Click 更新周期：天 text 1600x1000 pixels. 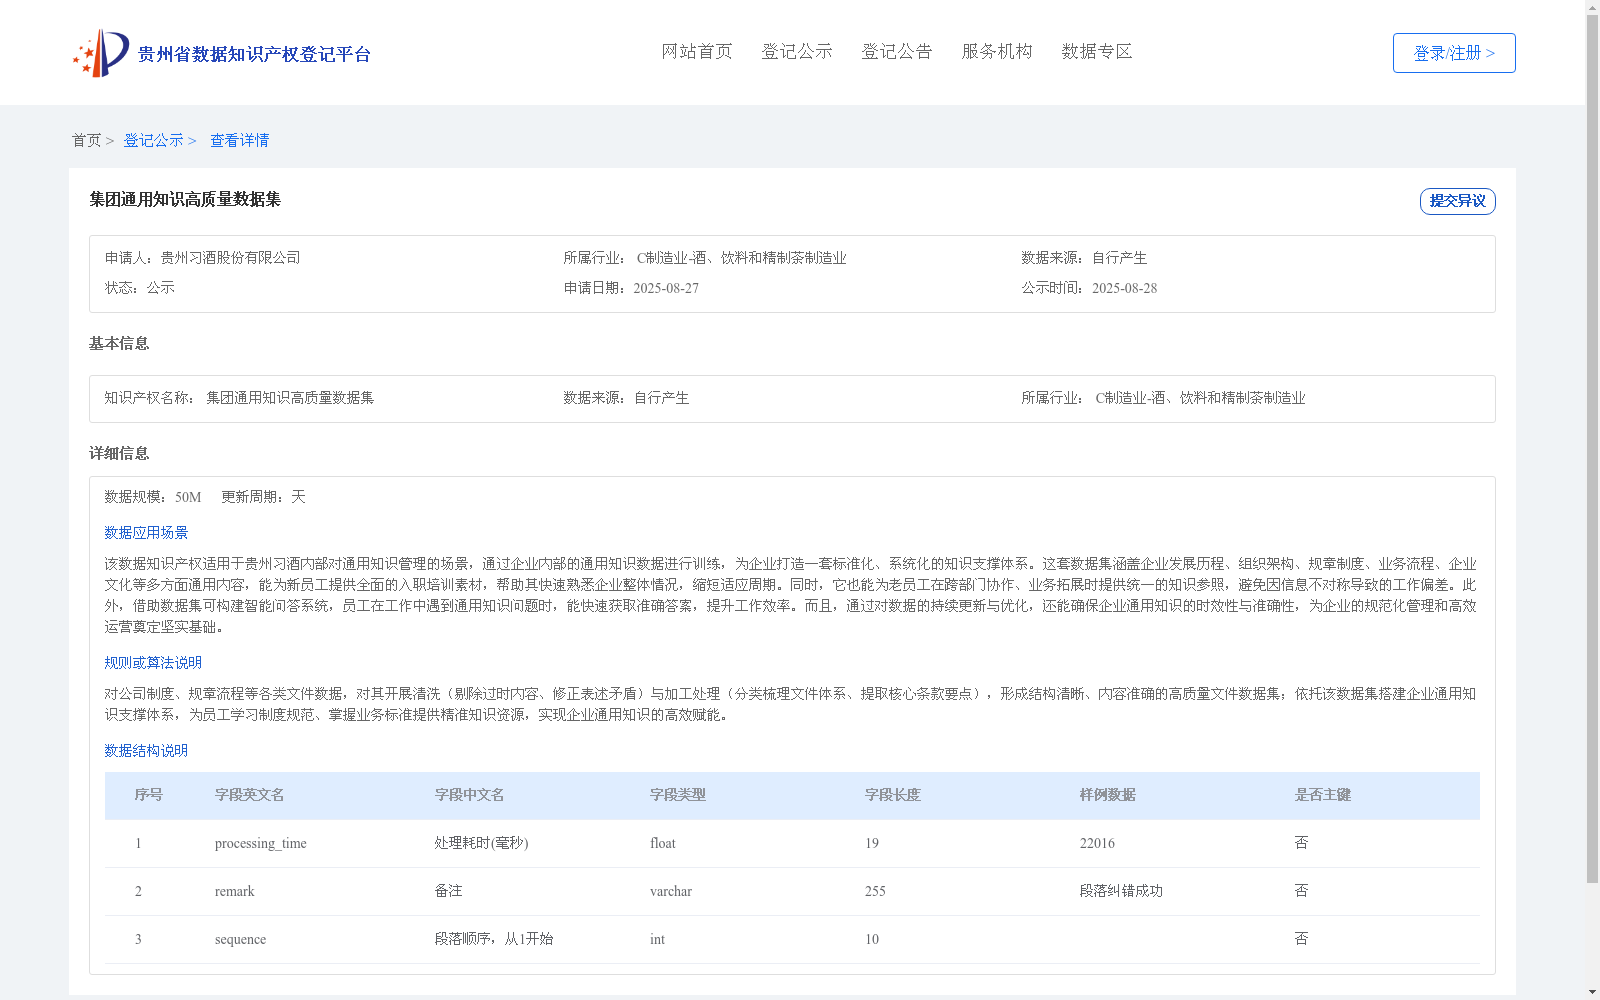pos(263,497)
